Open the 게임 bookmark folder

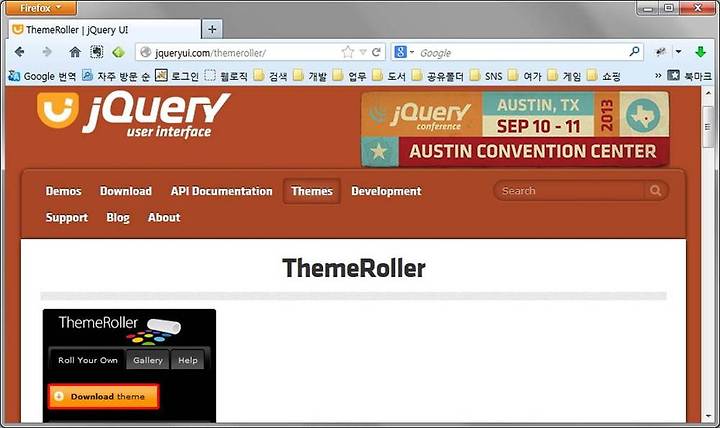pyautogui.click(x=564, y=76)
